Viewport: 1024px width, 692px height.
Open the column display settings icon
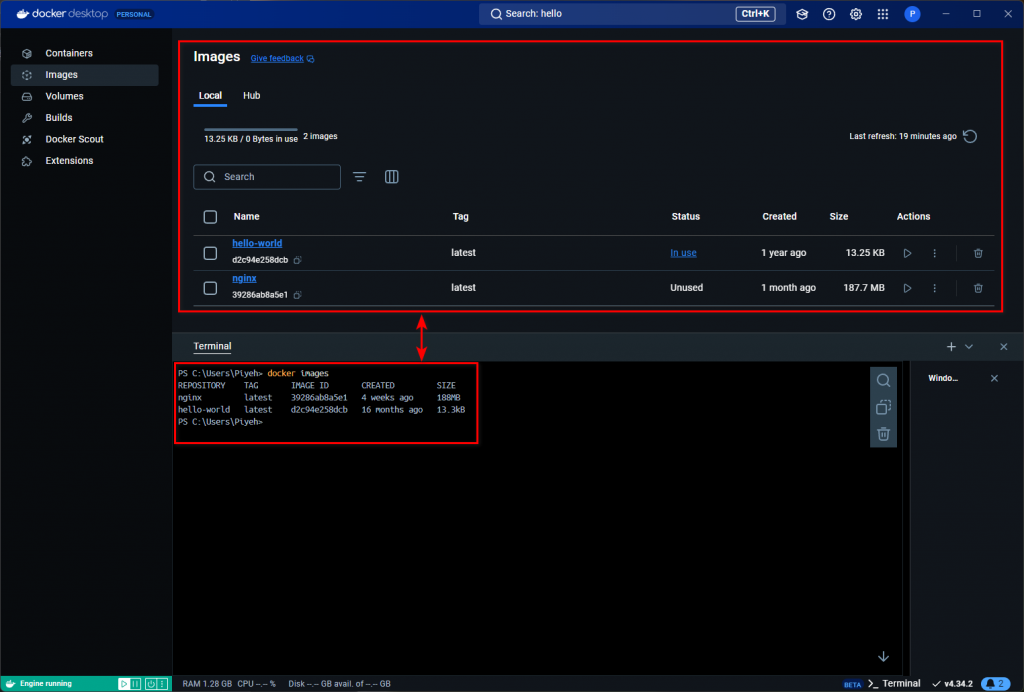391,177
